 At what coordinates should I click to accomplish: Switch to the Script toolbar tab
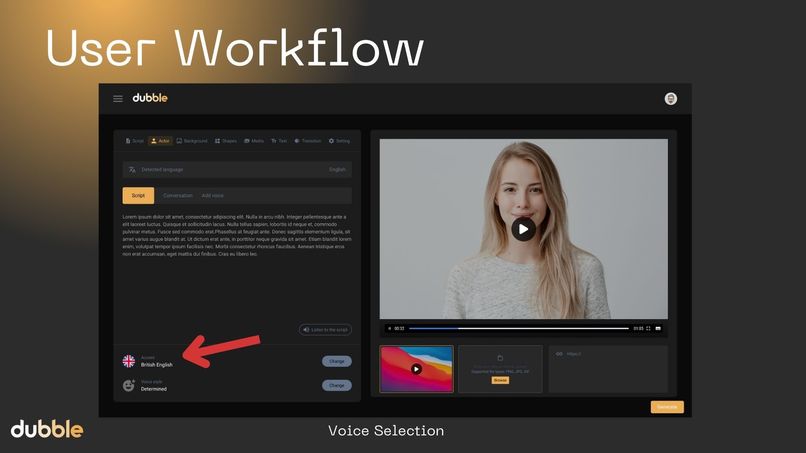[x=135, y=141]
